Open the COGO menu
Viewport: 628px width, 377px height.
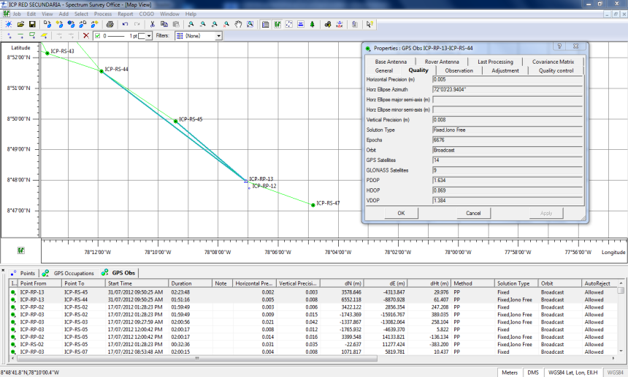pyautogui.click(x=147, y=14)
